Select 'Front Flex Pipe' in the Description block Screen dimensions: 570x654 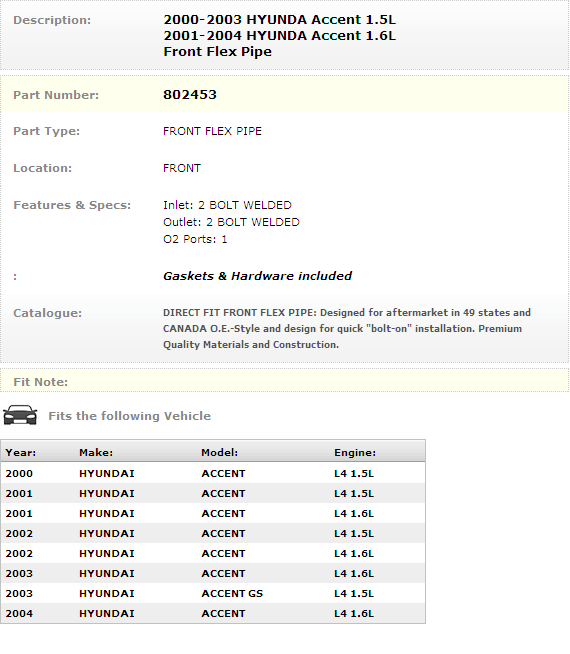point(217,52)
